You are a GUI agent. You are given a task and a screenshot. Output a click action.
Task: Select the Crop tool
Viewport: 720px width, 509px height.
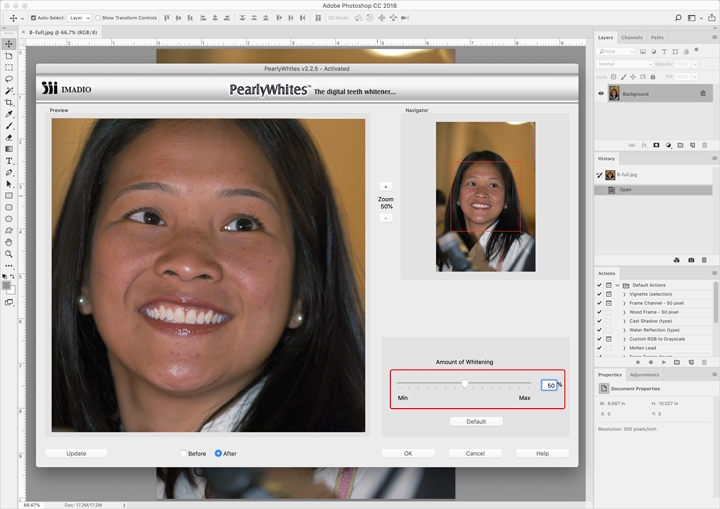coord(9,102)
